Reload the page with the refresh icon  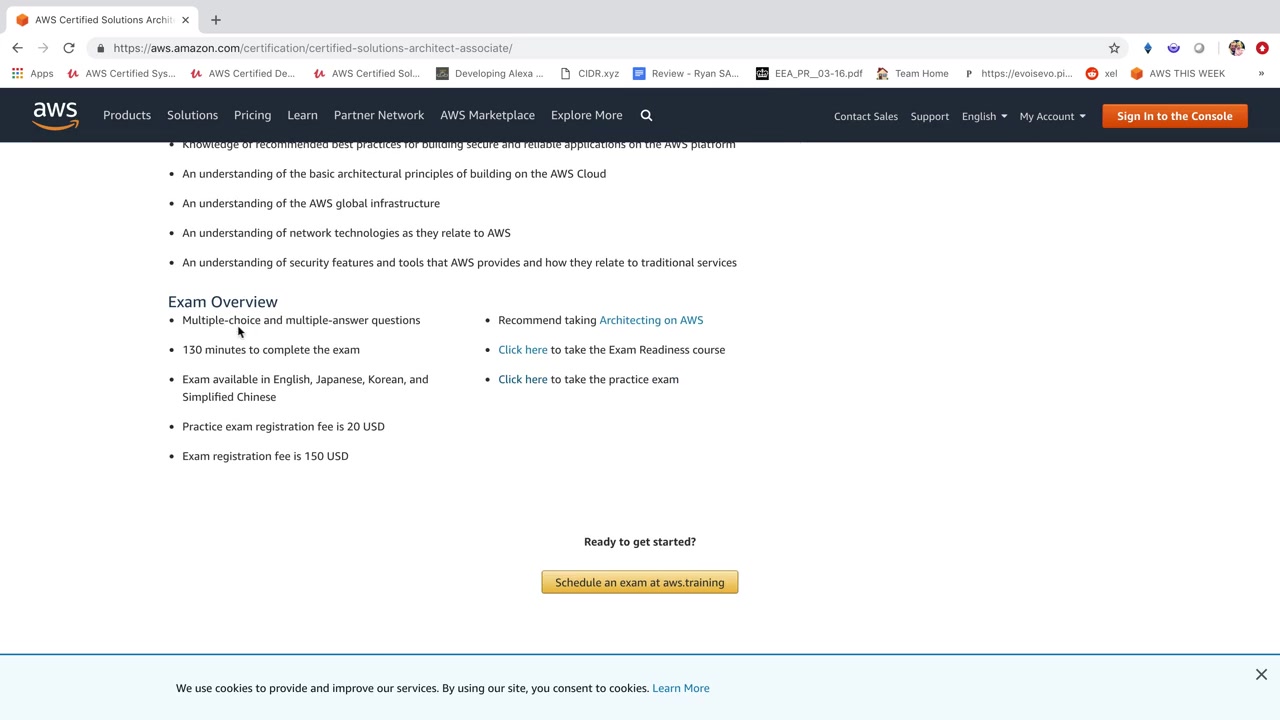[69, 48]
